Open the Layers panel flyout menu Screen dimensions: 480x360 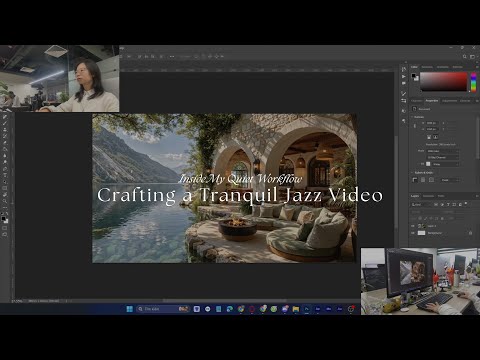click(x=477, y=196)
